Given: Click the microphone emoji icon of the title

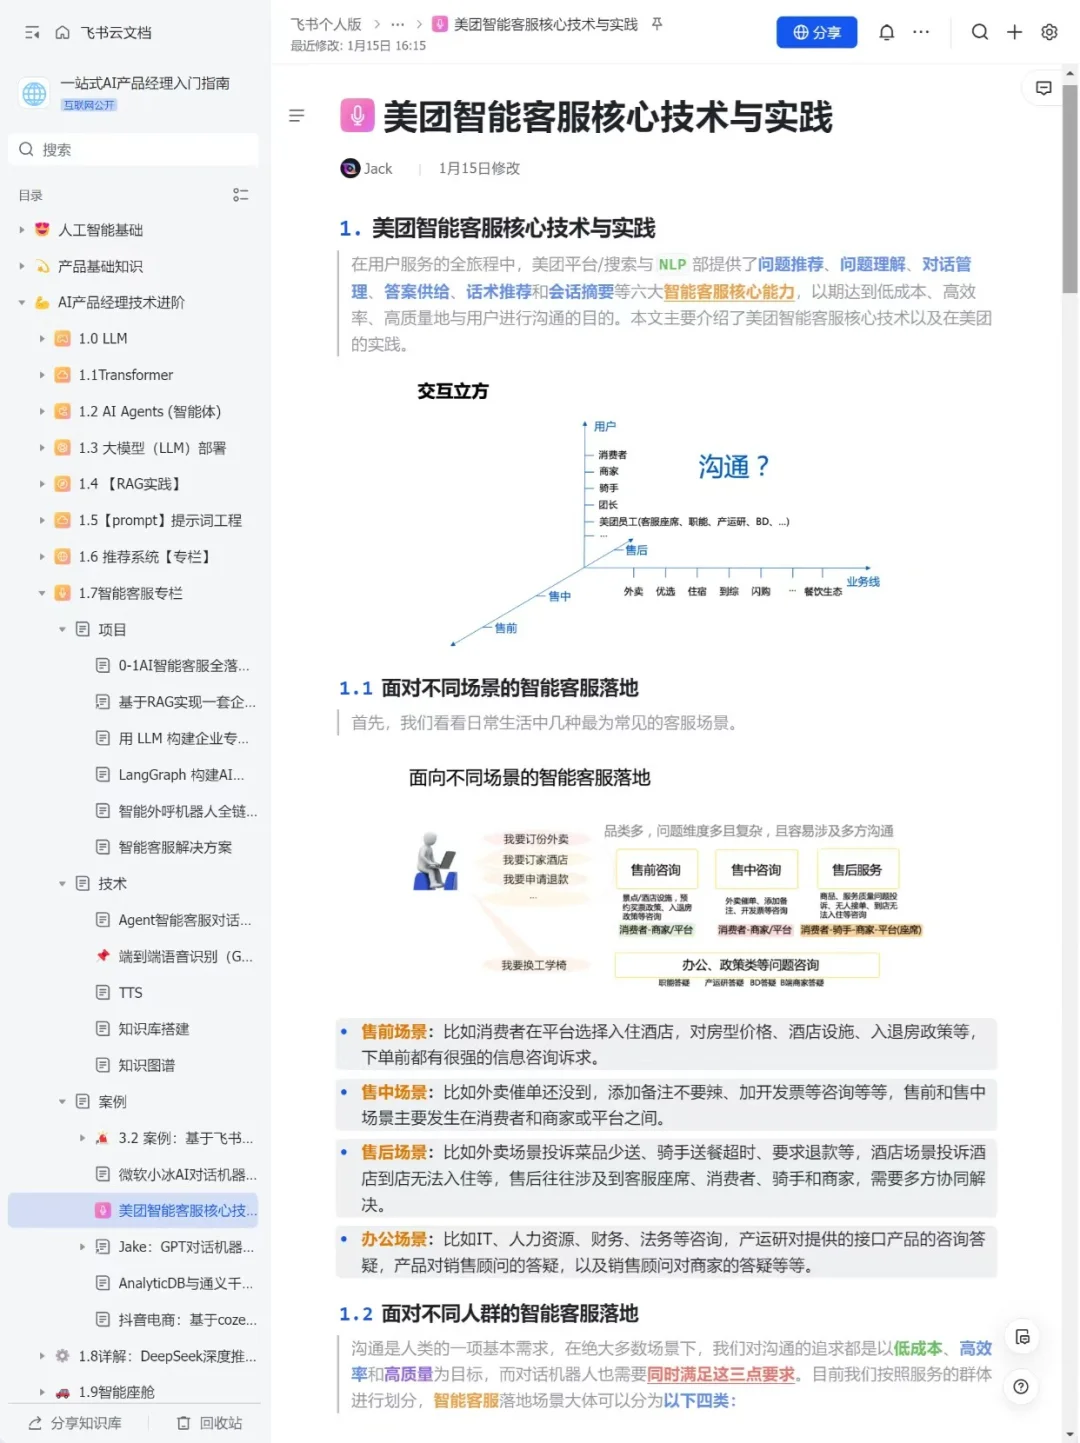Looking at the screenshot, I should pyautogui.click(x=357, y=116).
